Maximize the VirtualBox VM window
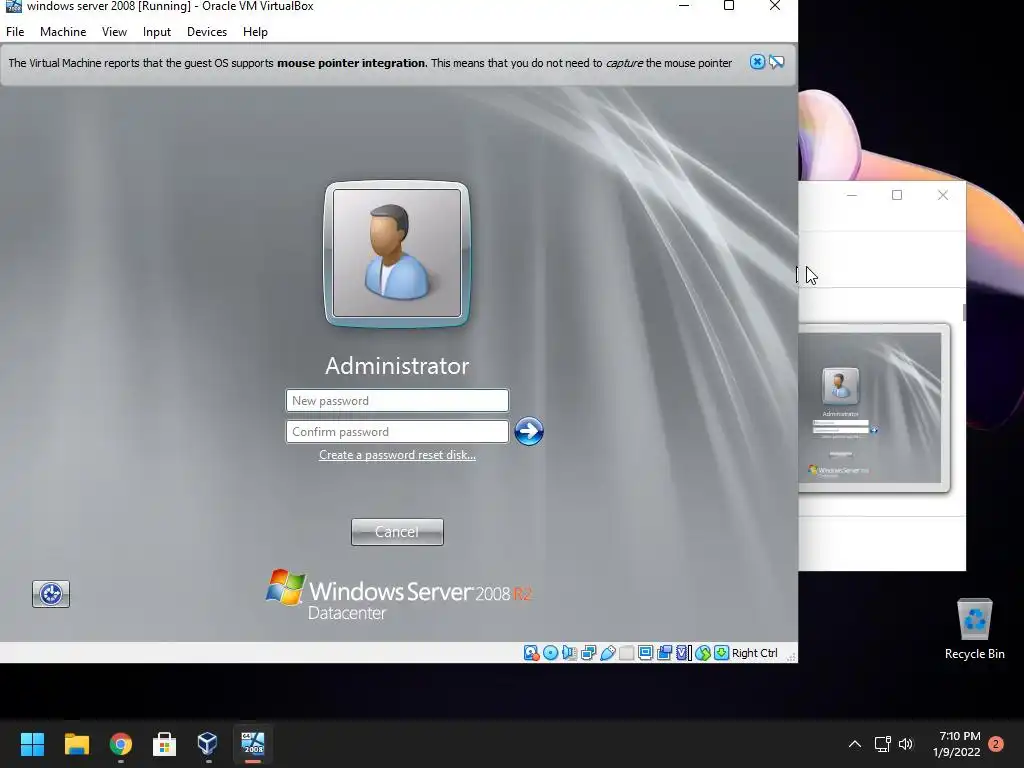The height and width of the screenshot is (768, 1024). pos(729,6)
